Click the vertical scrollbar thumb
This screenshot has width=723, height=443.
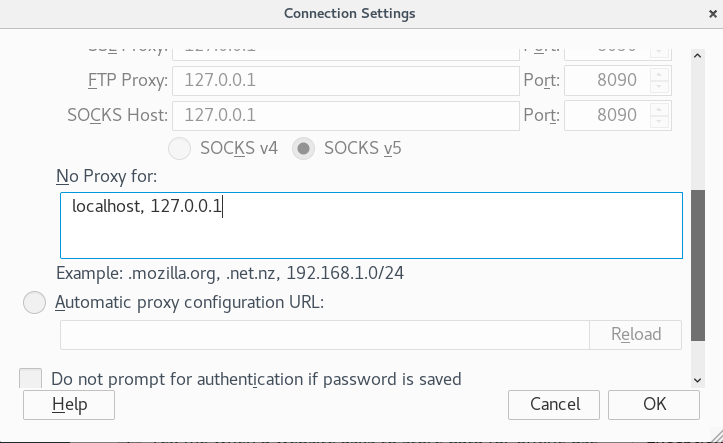click(x=698, y=266)
